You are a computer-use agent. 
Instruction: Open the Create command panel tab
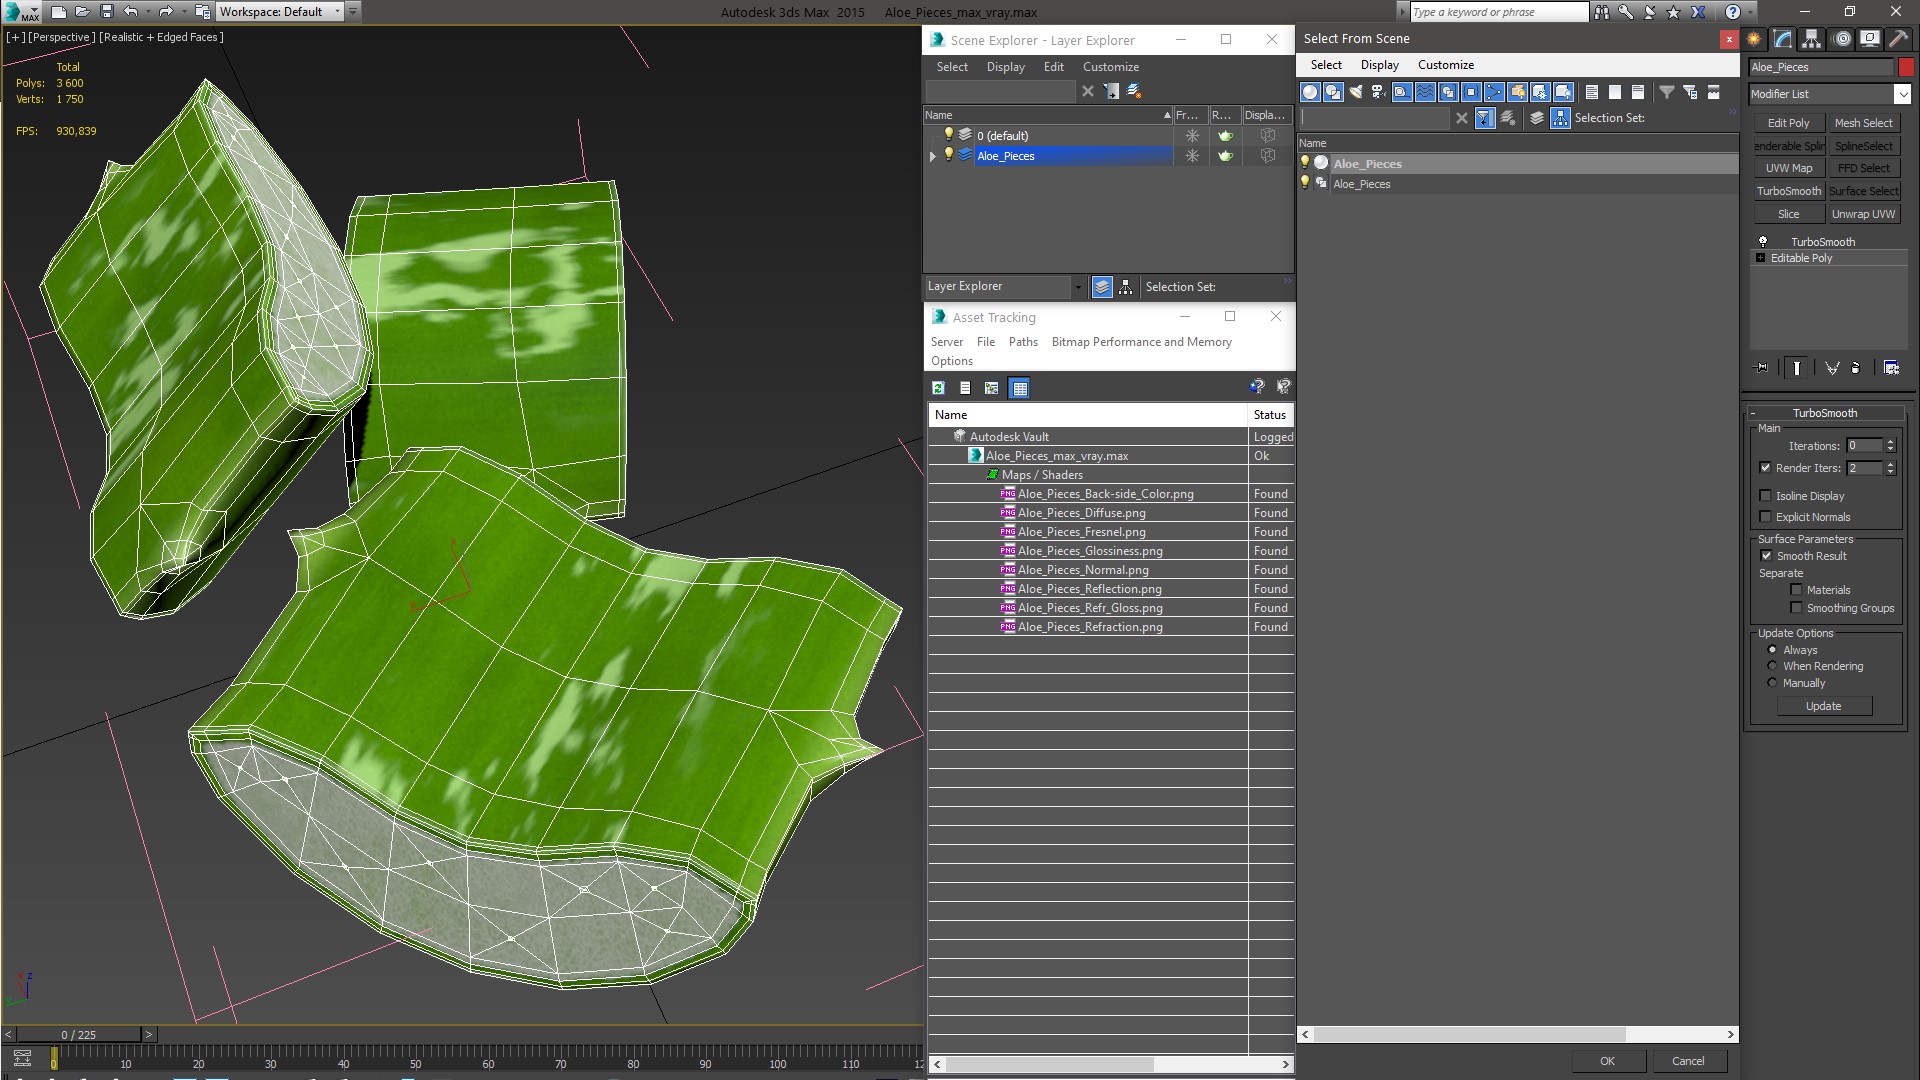click(1754, 39)
